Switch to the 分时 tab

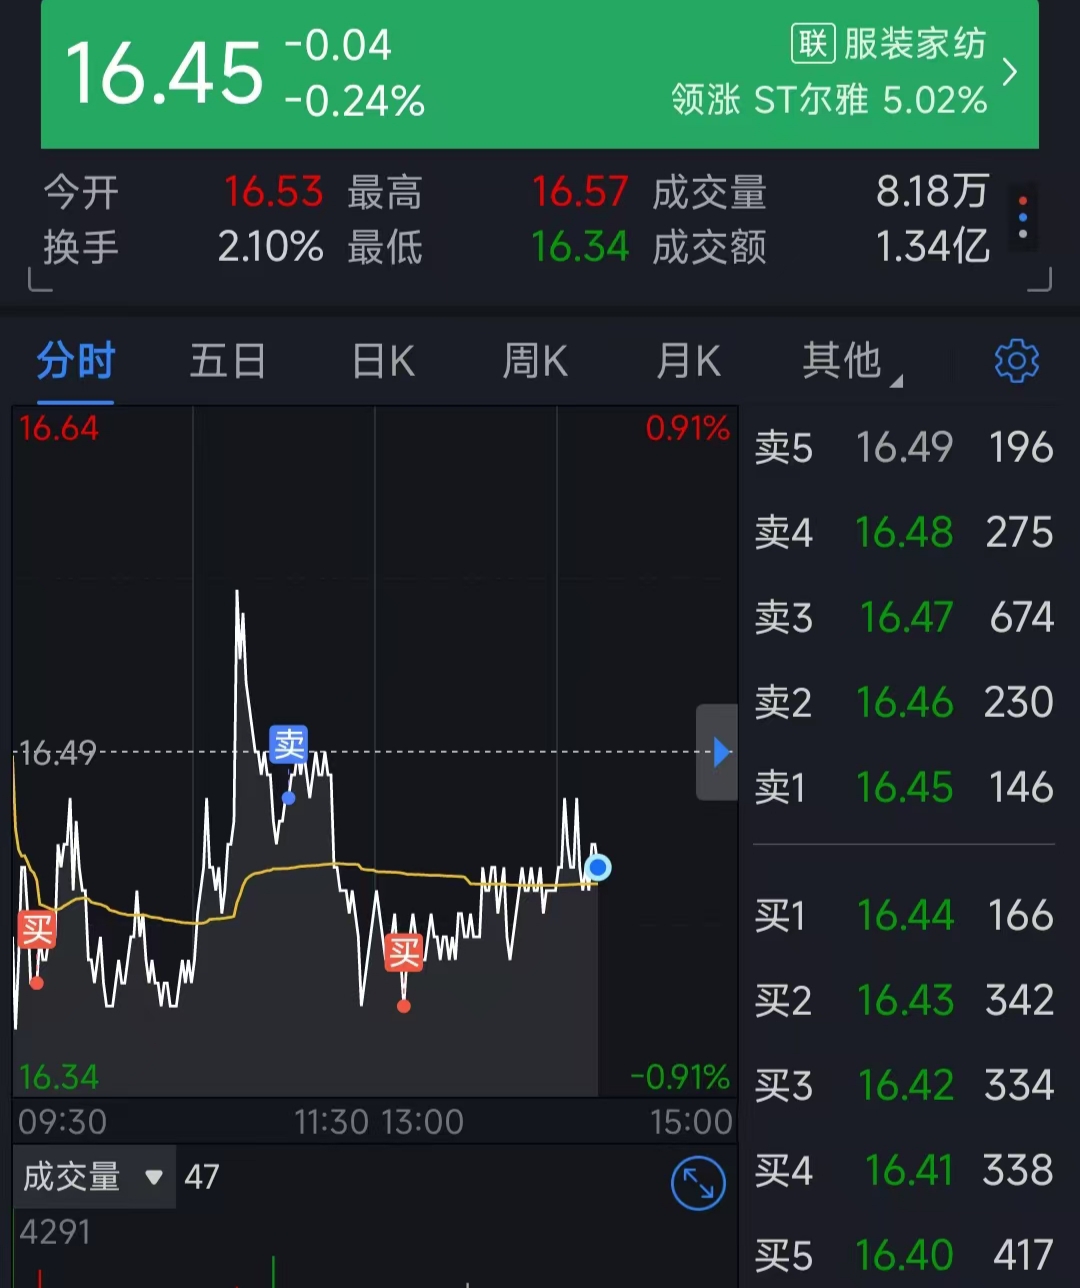coord(76,361)
